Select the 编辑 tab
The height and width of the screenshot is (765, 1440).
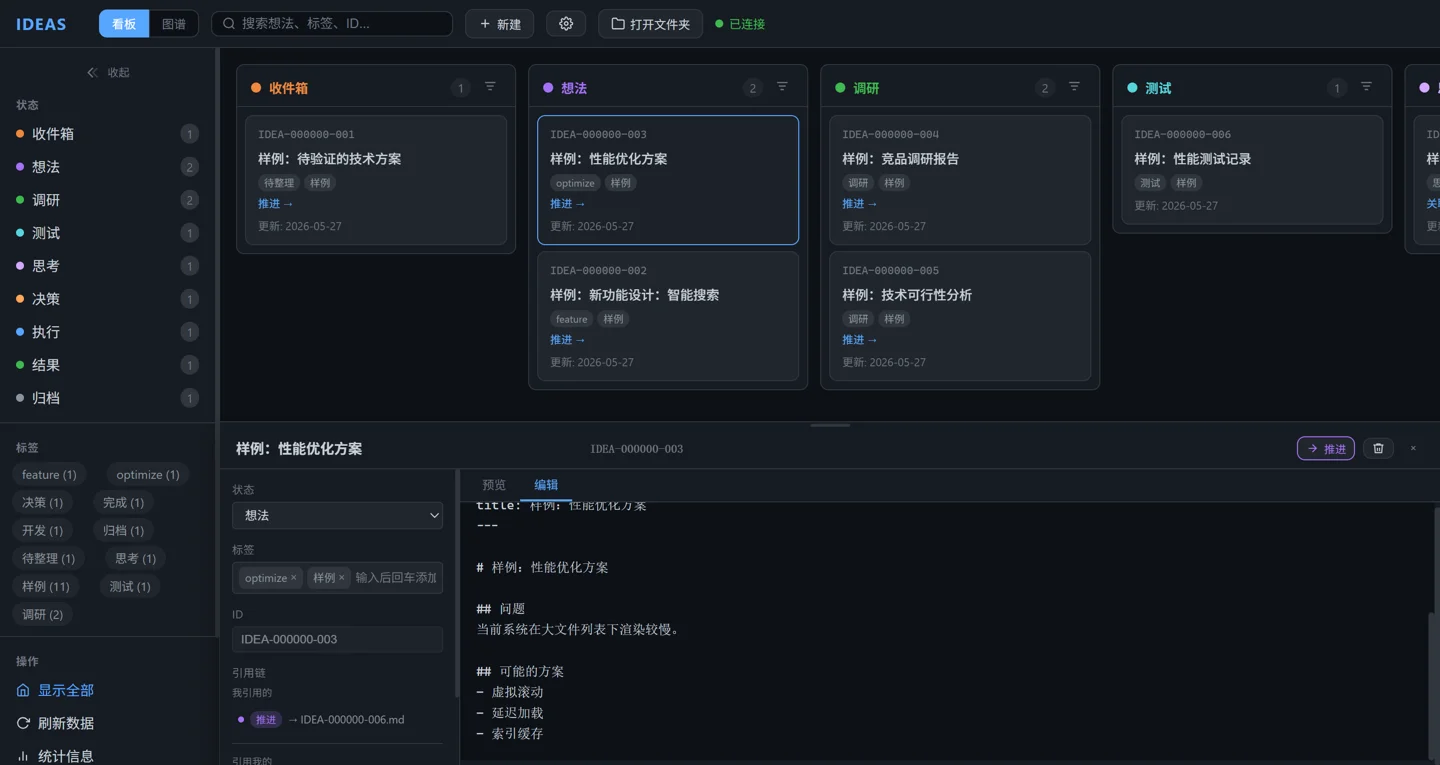546,485
